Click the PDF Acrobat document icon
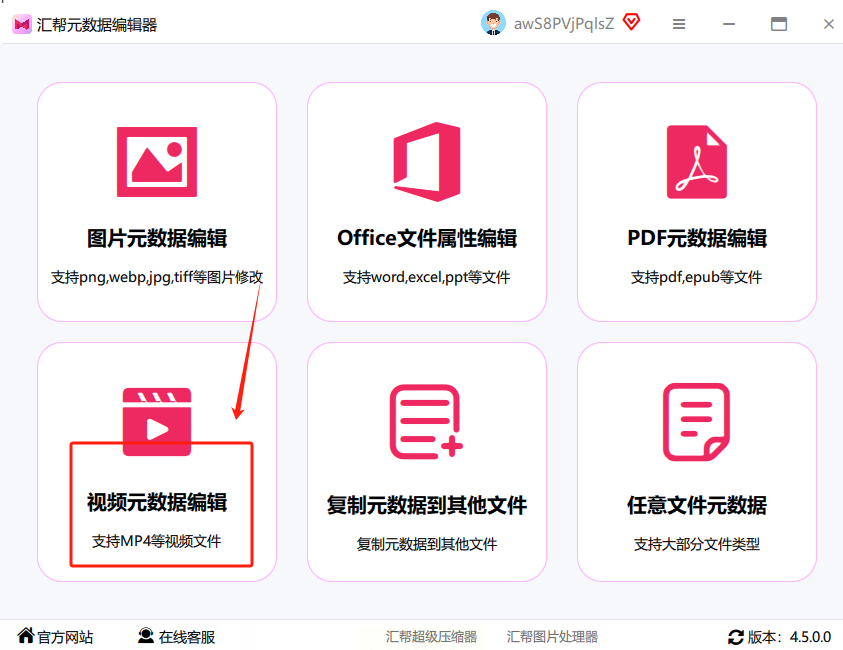This screenshot has width=843, height=650. point(697,162)
